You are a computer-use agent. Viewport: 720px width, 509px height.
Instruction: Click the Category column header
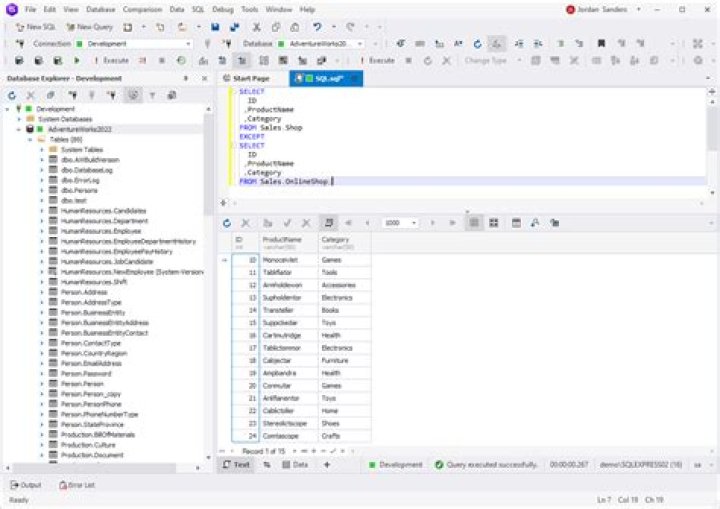point(345,243)
